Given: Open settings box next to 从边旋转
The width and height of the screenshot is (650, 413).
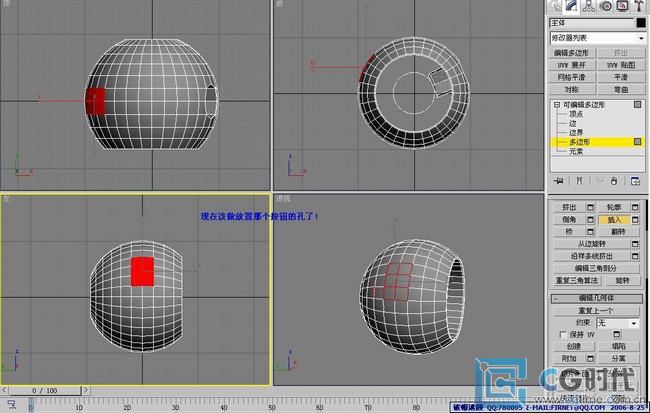Looking at the screenshot, I should tap(635, 244).
